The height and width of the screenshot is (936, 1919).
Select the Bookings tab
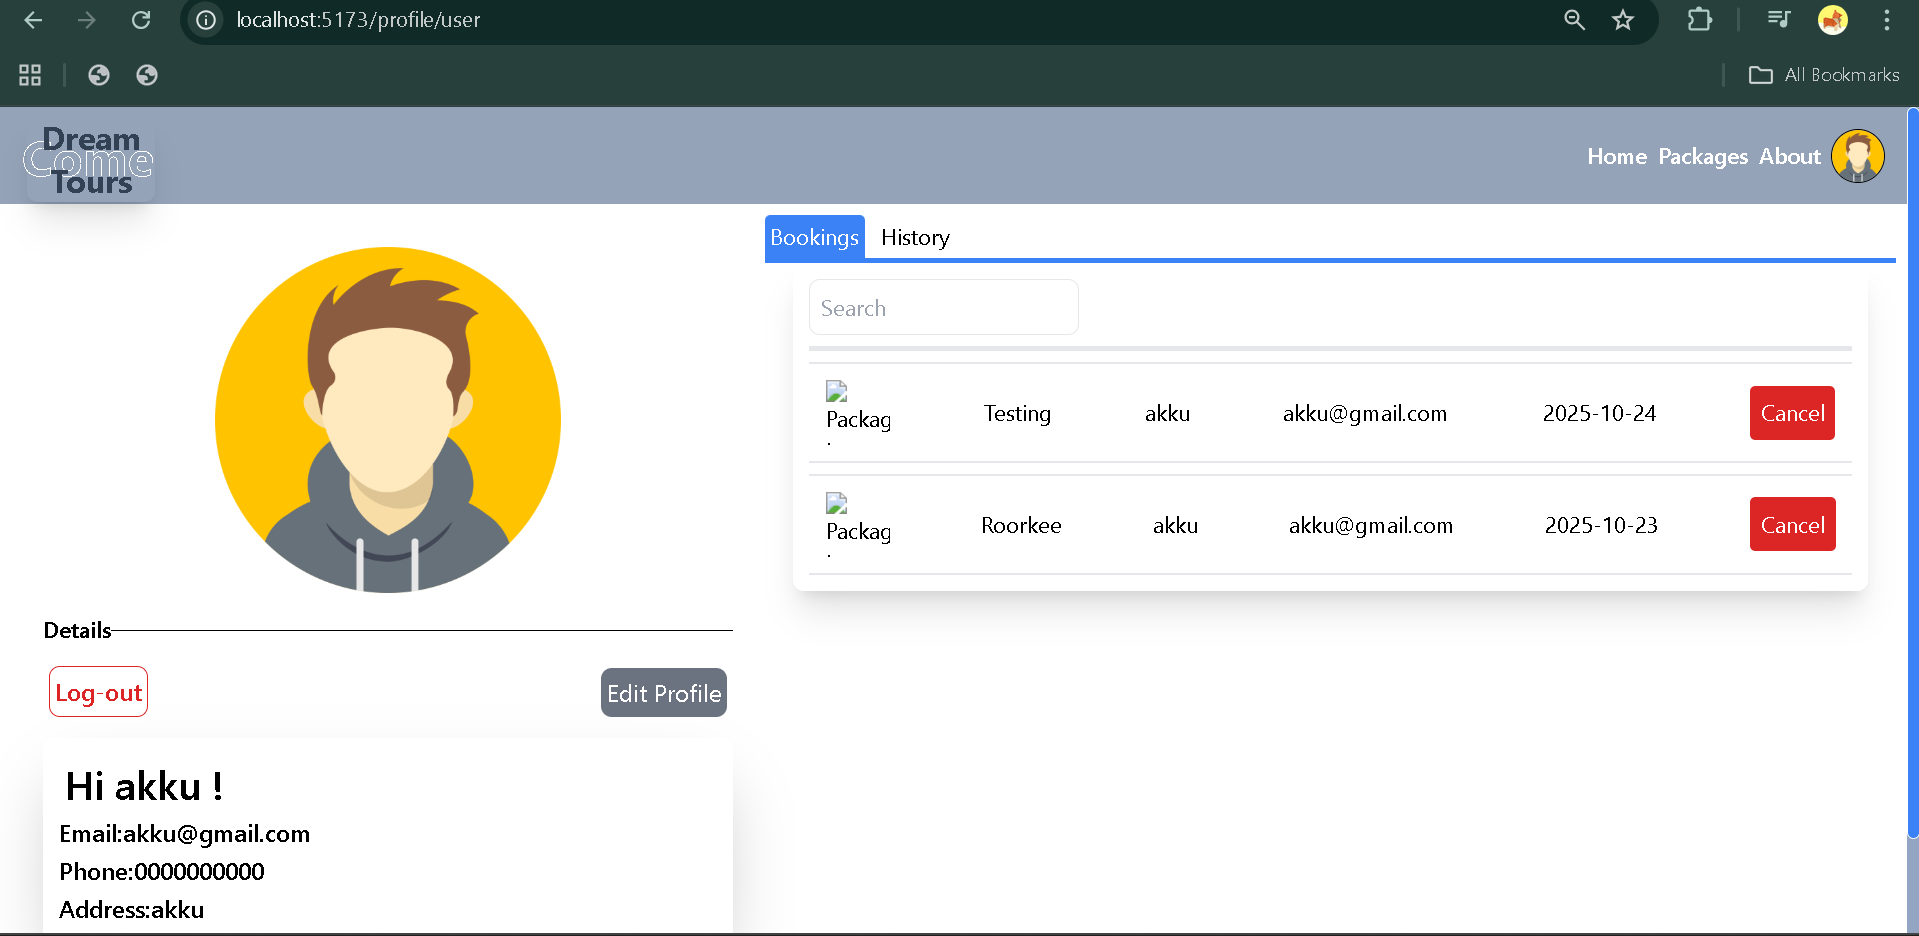(x=814, y=238)
